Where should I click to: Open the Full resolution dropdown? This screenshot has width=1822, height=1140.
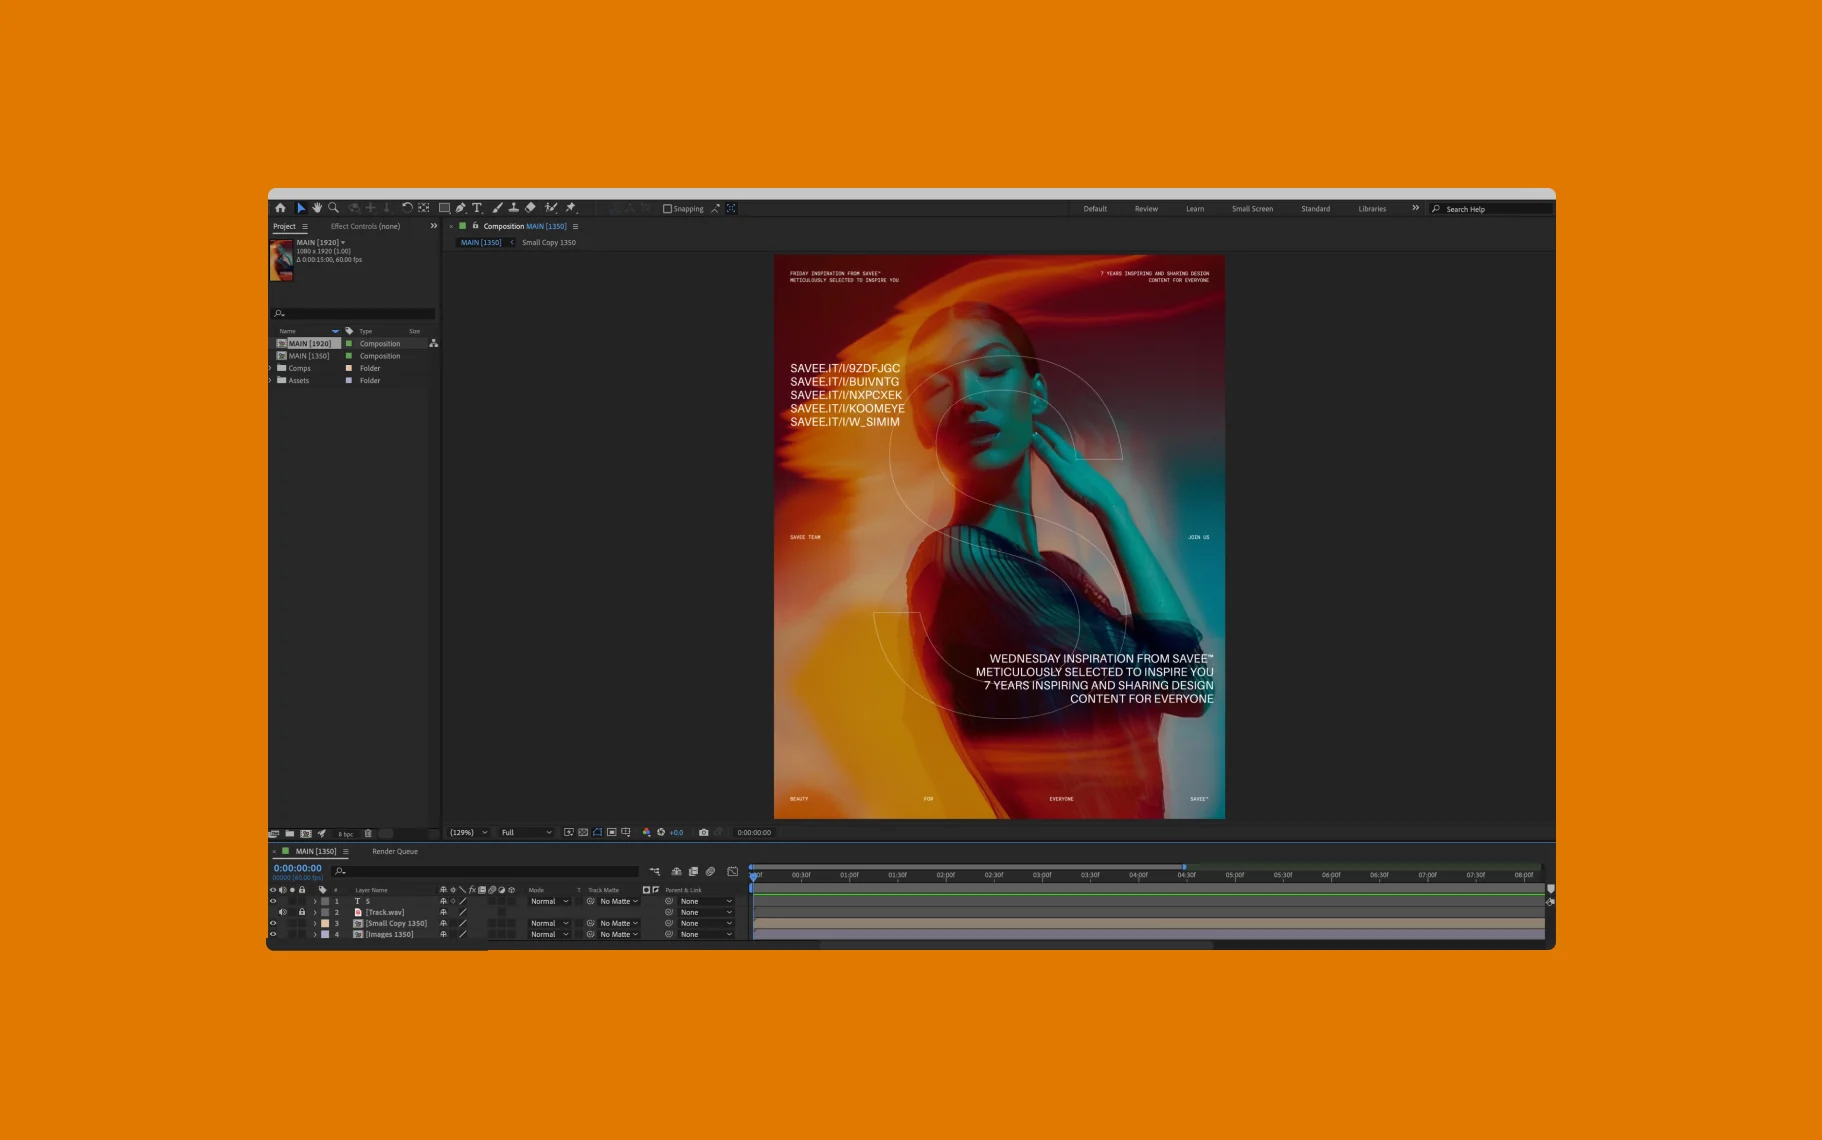click(526, 832)
